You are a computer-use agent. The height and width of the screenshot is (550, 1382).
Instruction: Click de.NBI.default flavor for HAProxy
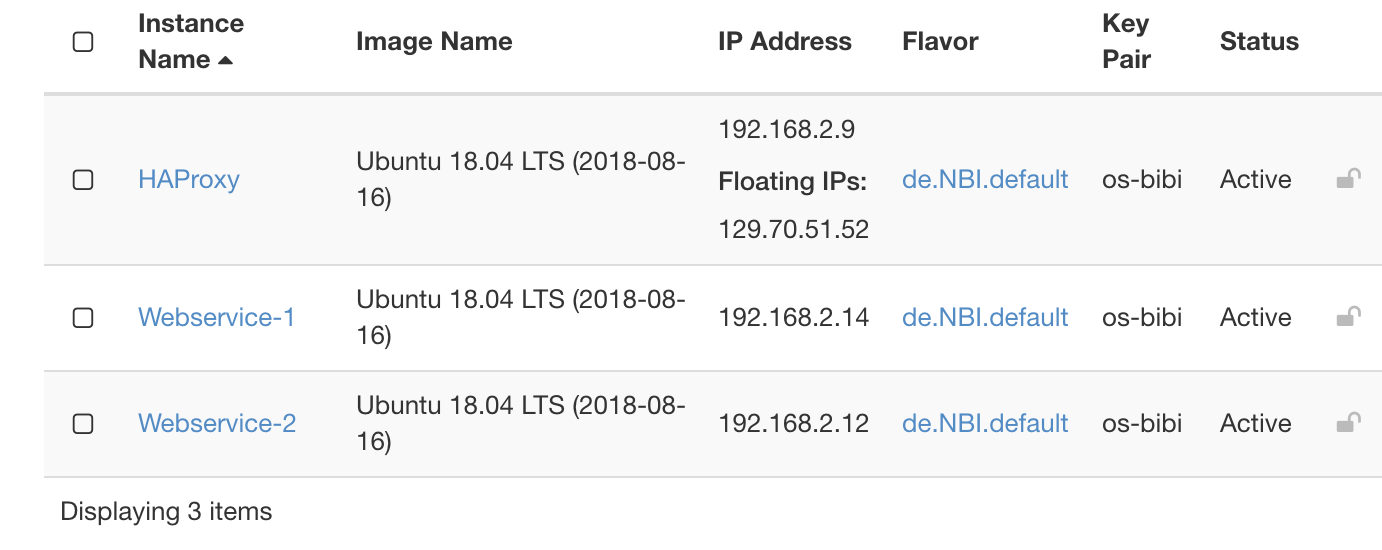(x=985, y=180)
